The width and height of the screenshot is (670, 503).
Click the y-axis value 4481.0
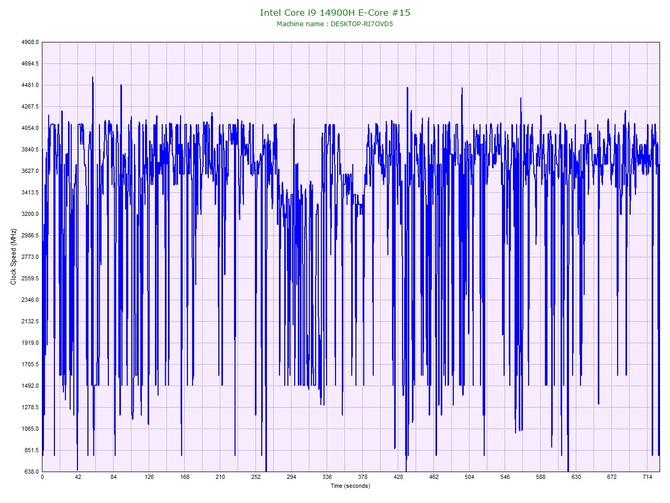(x=30, y=85)
